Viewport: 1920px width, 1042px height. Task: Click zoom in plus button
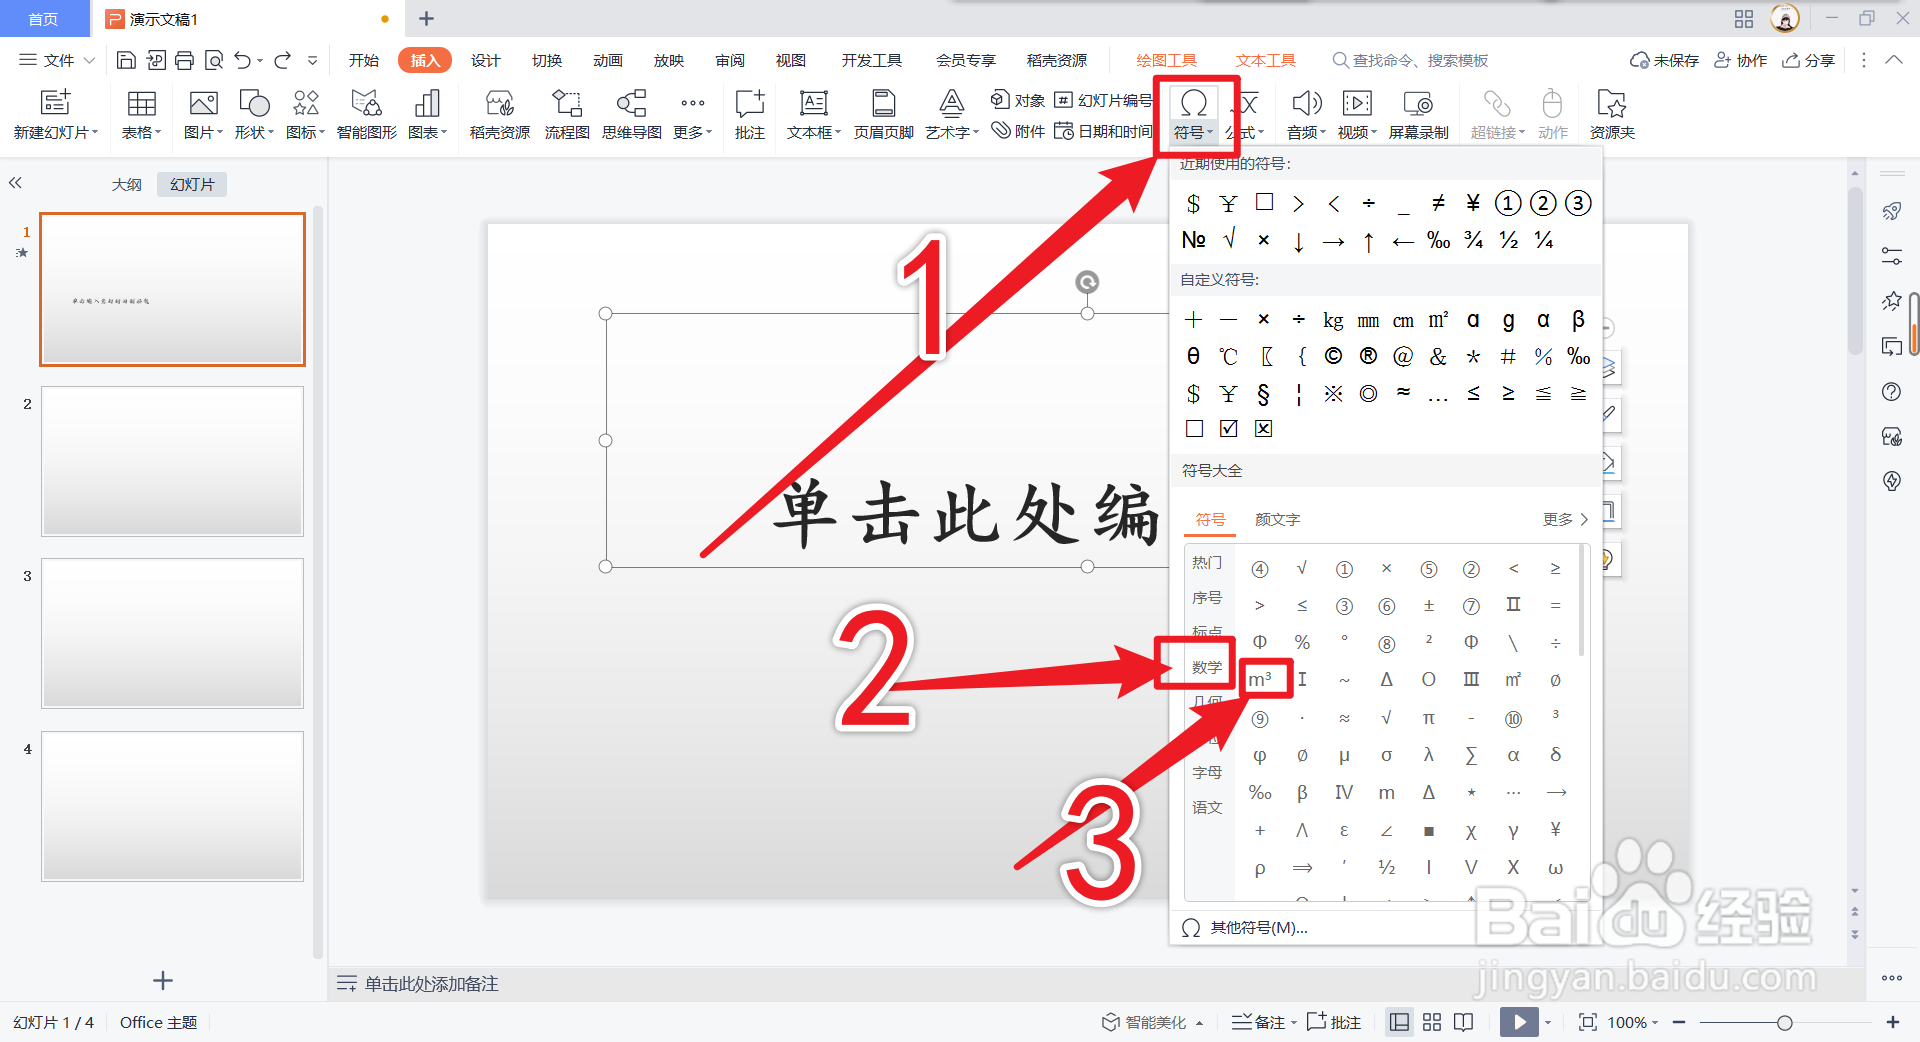click(x=1893, y=1022)
